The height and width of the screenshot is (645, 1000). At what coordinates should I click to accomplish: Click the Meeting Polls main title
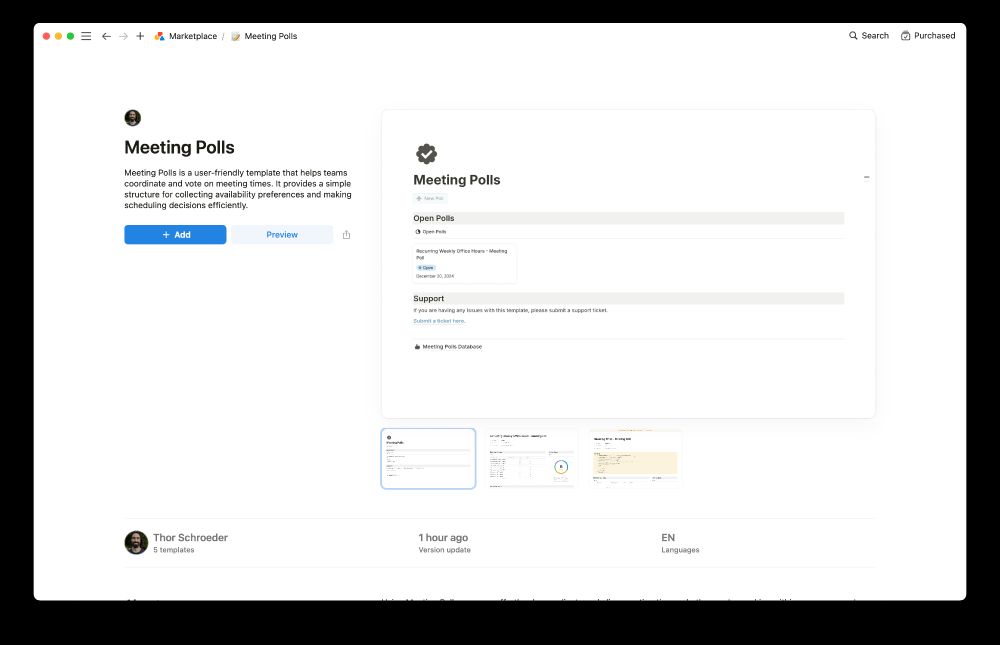179,147
